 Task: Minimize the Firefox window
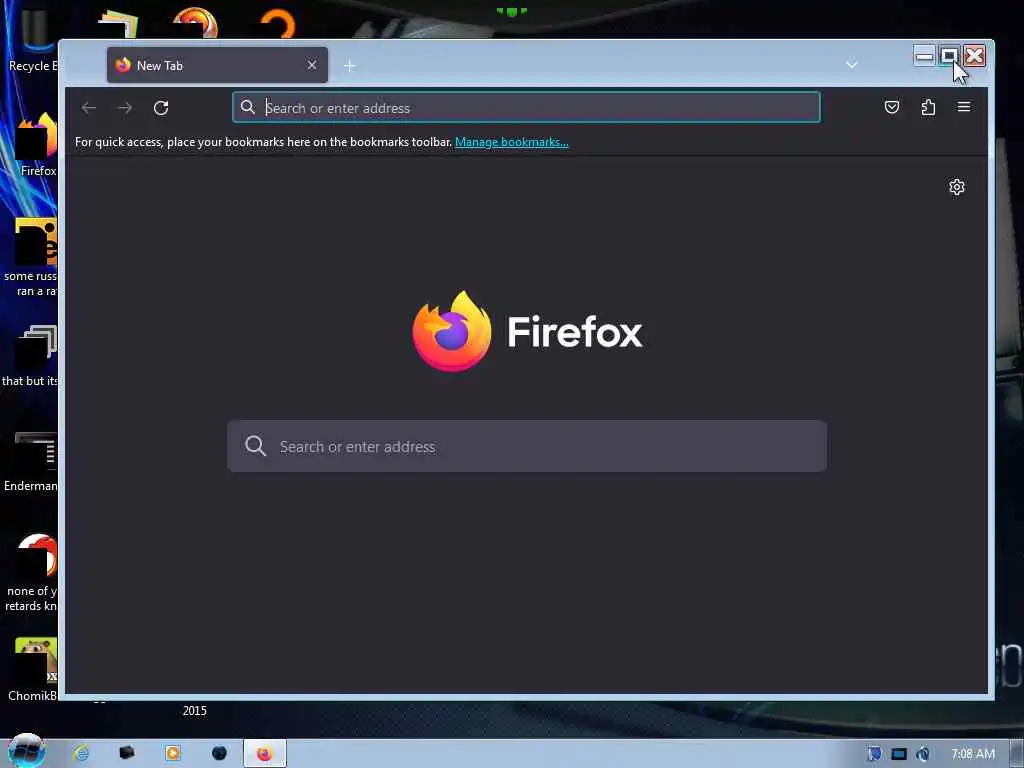(x=925, y=56)
